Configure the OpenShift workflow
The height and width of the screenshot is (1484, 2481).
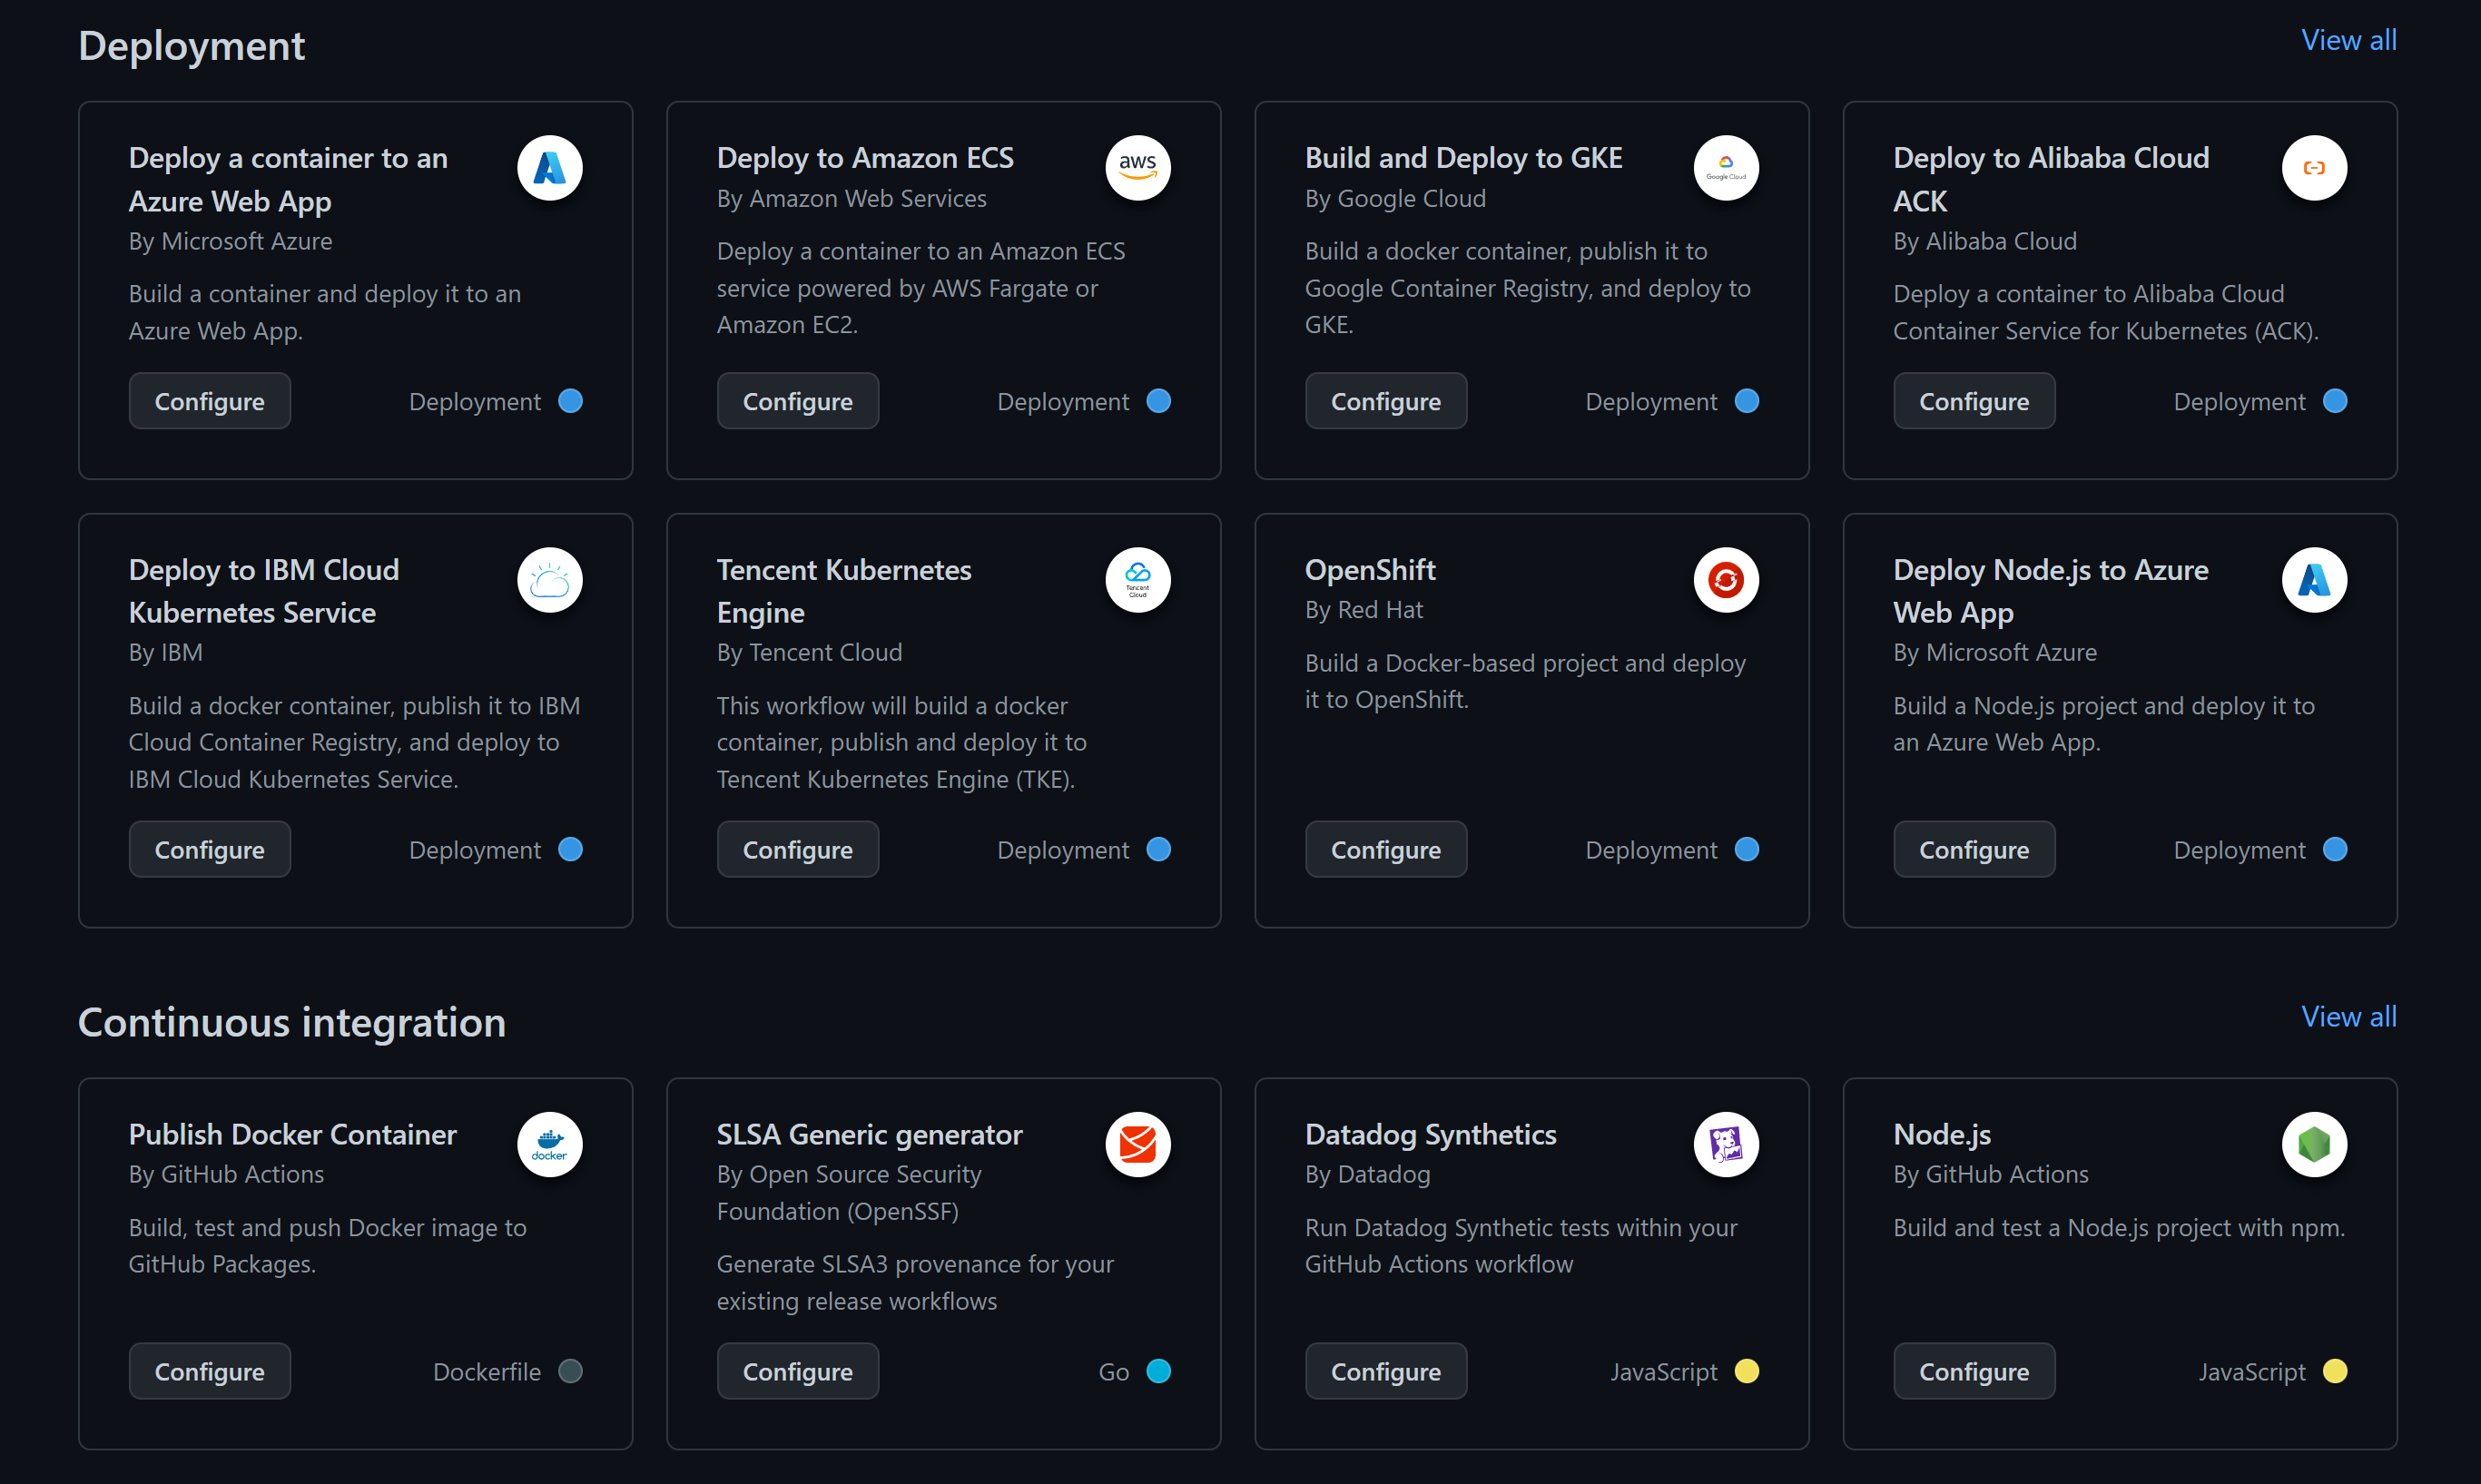[1385, 849]
